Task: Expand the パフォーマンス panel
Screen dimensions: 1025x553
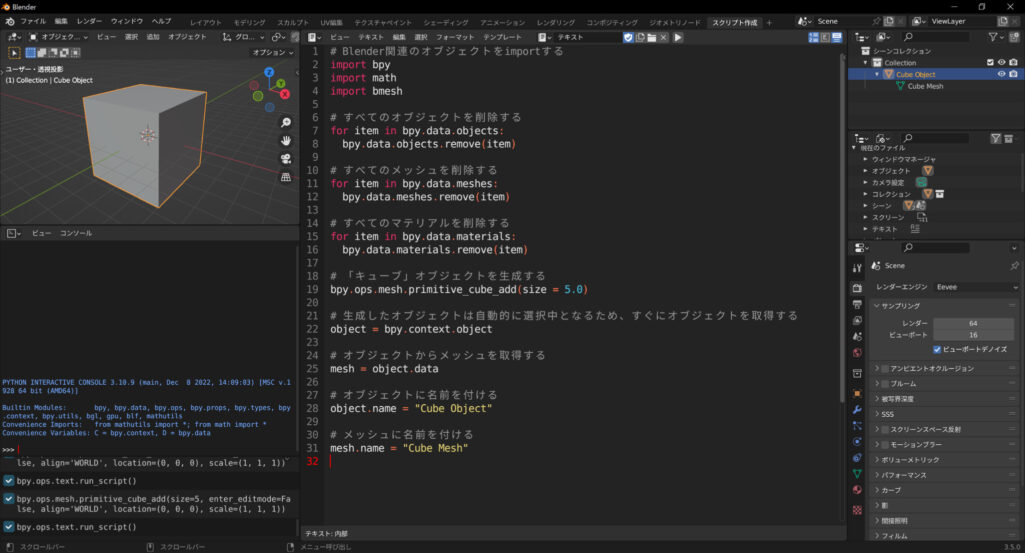Action: pyautogui.click(x=945, y=475)
